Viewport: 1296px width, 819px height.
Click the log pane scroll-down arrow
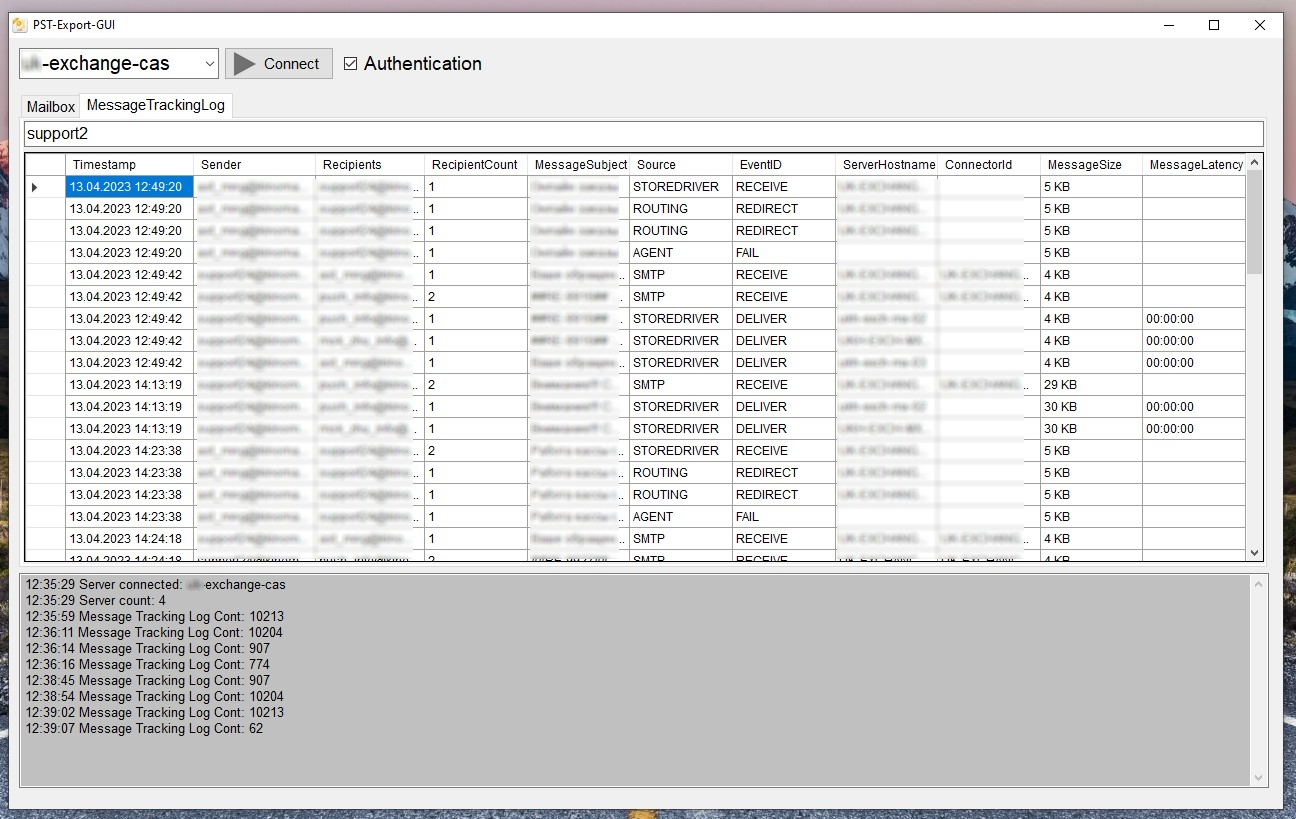(1258, 777)
